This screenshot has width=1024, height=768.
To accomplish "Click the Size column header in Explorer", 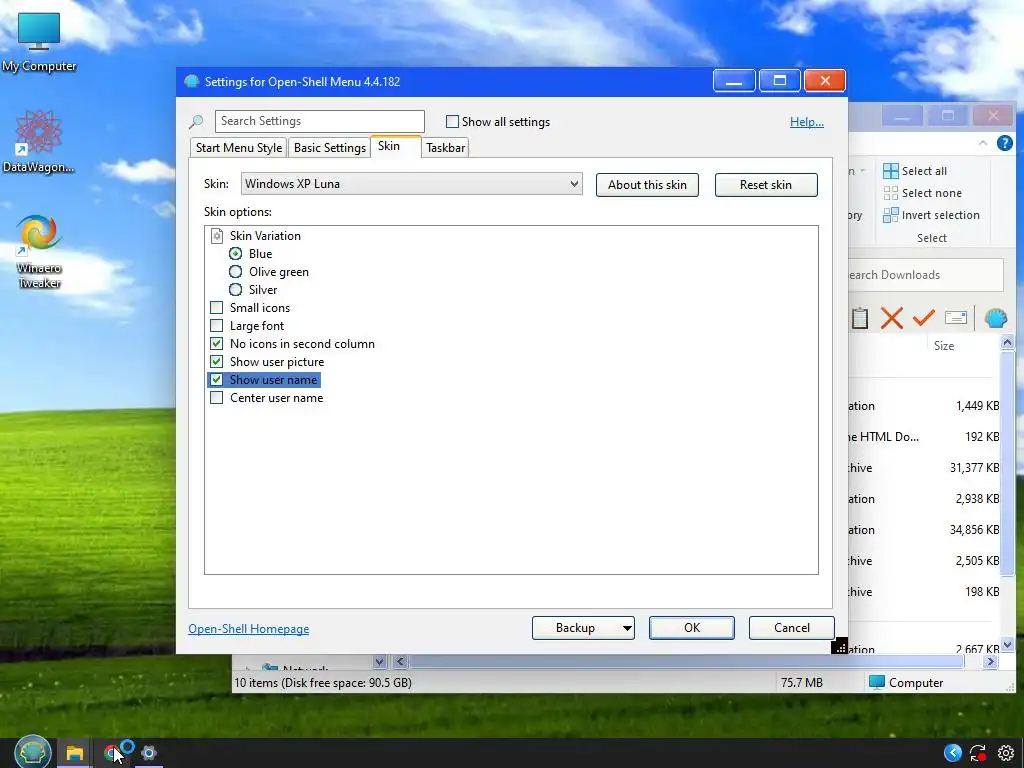I will pos(944,346).
